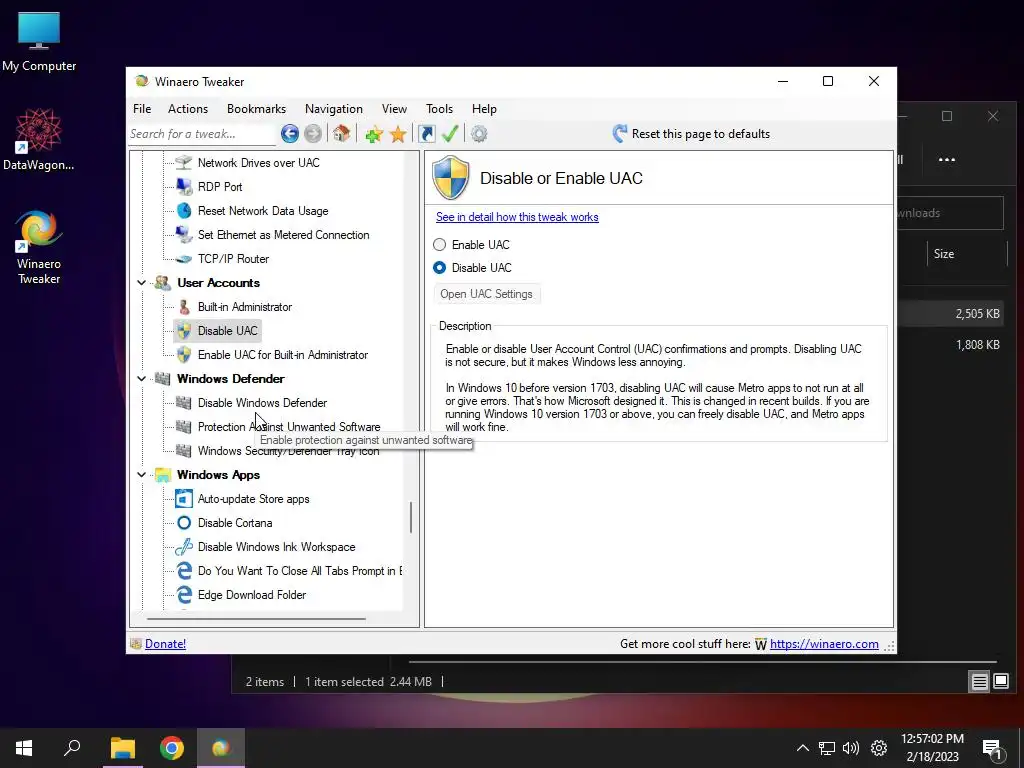The image size is (1024, 768).
Task: Select Enable UAC for Built-in Administrator
Action: [283, 355]
